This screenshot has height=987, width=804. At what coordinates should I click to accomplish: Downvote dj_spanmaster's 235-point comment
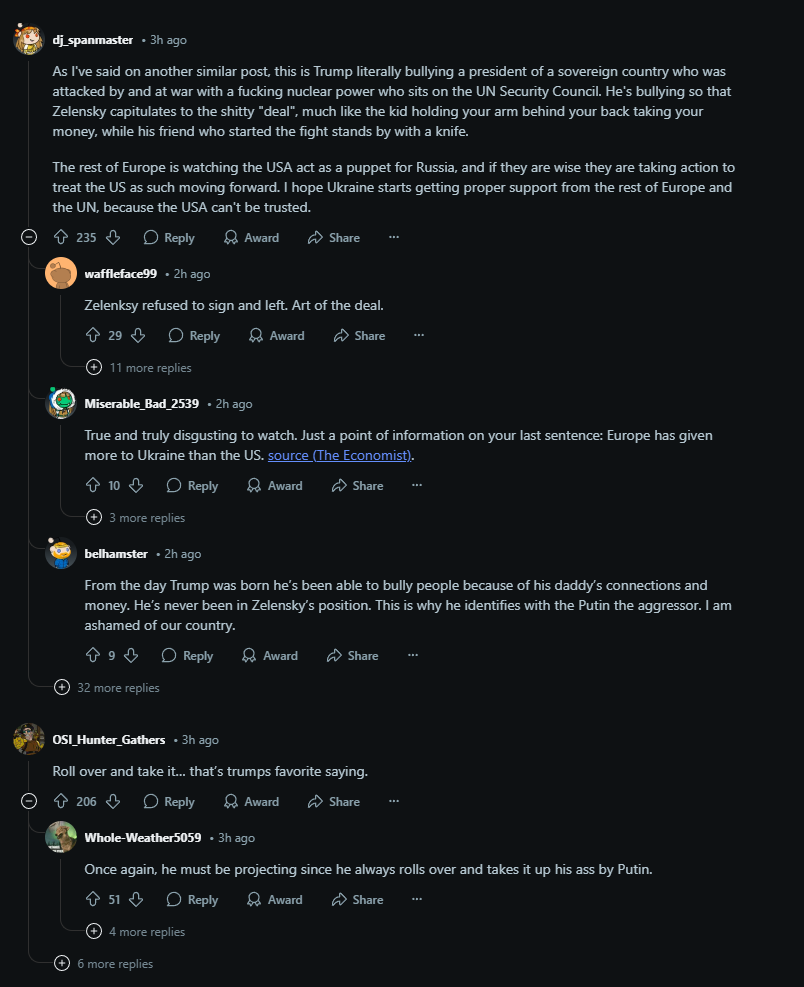113,237
